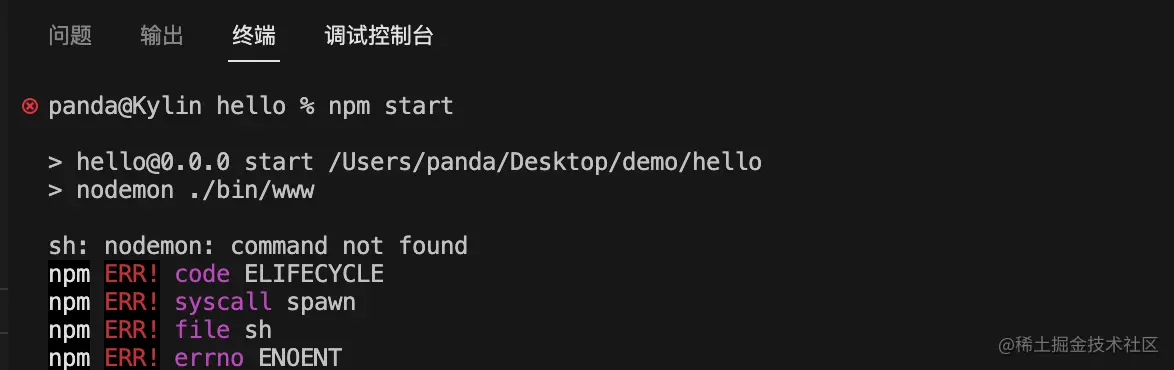Click the ./bin/www file path
The width and height of the screenshot is (1174, 370).
tap(251, 190)
